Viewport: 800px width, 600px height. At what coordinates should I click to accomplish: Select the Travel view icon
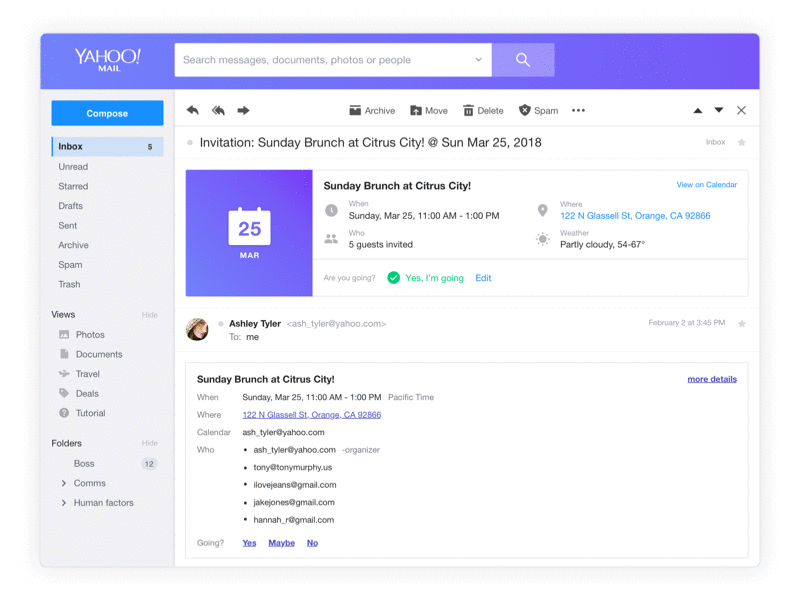(62, 373)
